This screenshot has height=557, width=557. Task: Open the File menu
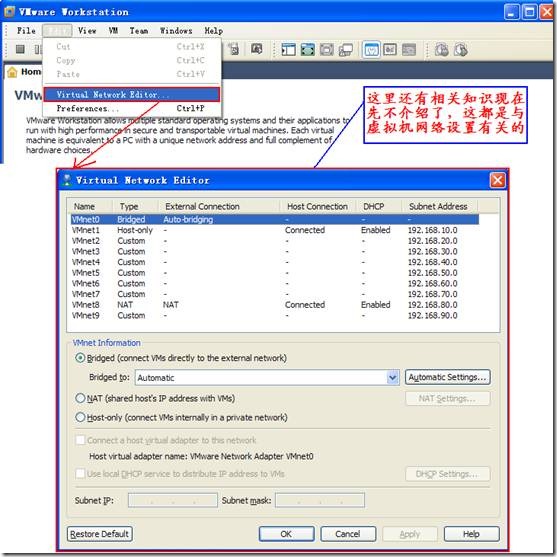26,31
